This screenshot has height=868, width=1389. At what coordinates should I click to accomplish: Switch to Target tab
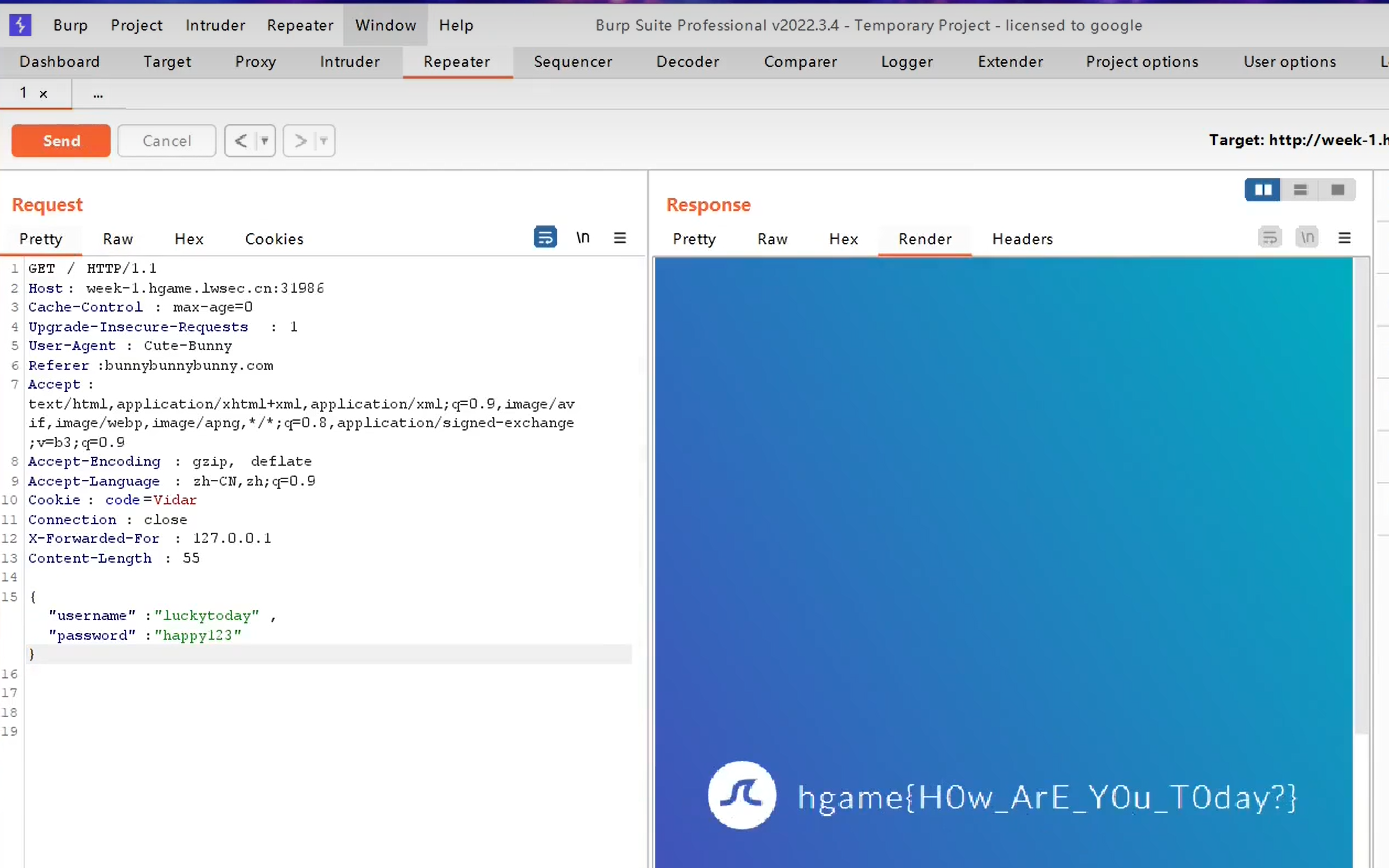167,62
